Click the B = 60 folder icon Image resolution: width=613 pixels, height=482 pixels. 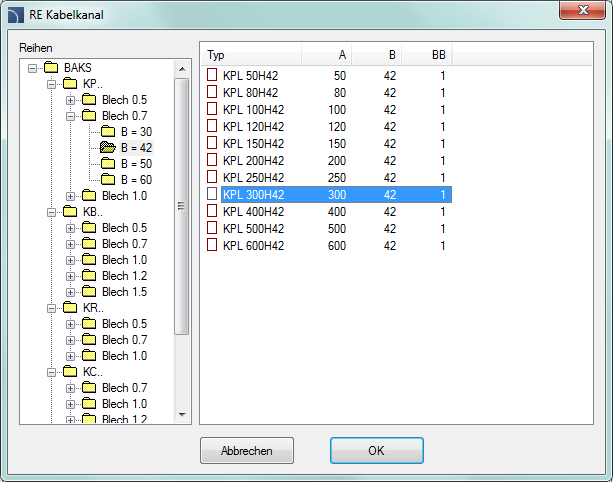(x=107, y=180)
